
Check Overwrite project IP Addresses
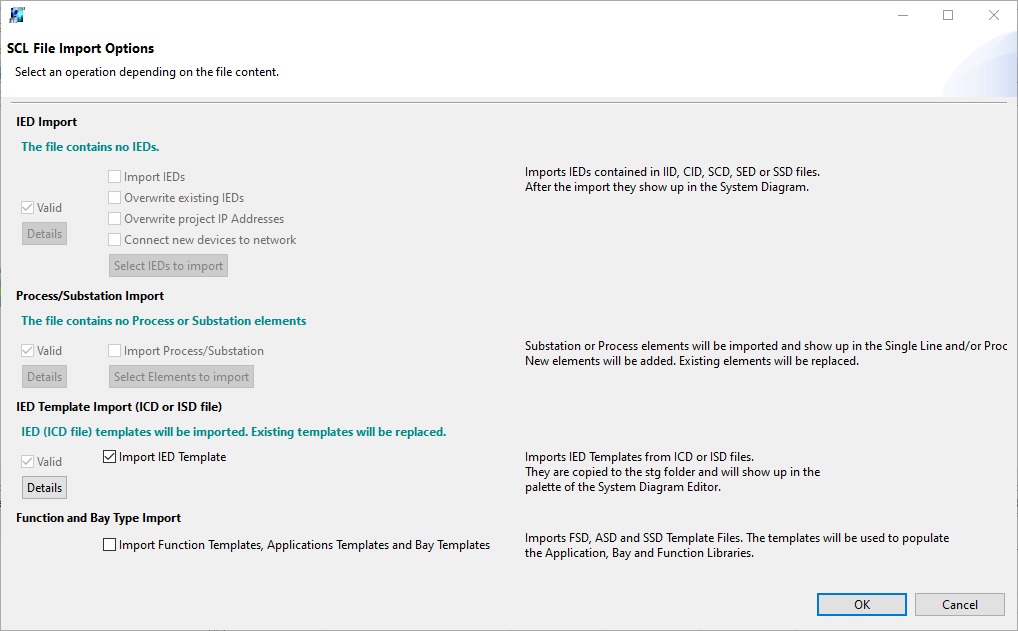tap(115, 219)
